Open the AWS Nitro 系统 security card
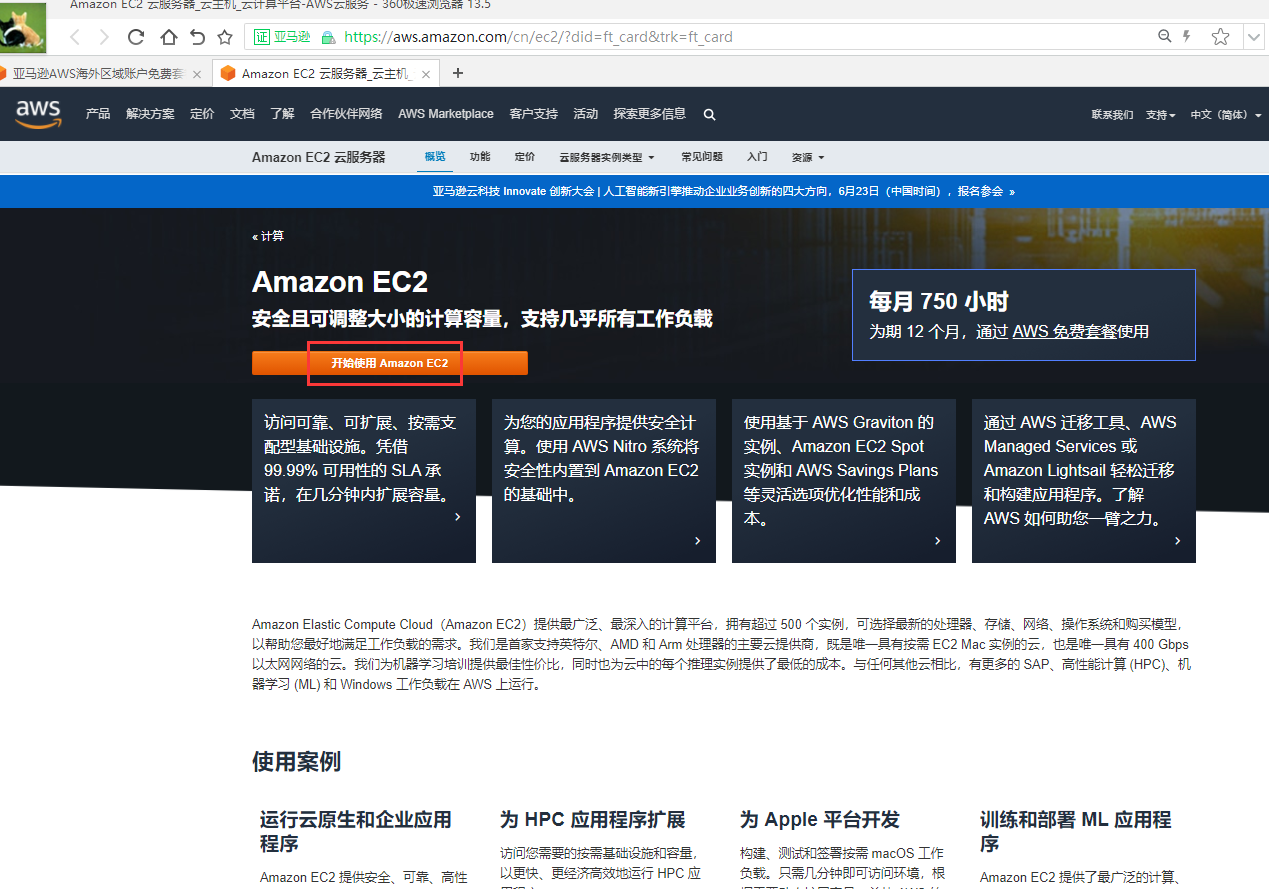The image size is (1269, 889). pos(604,481)
